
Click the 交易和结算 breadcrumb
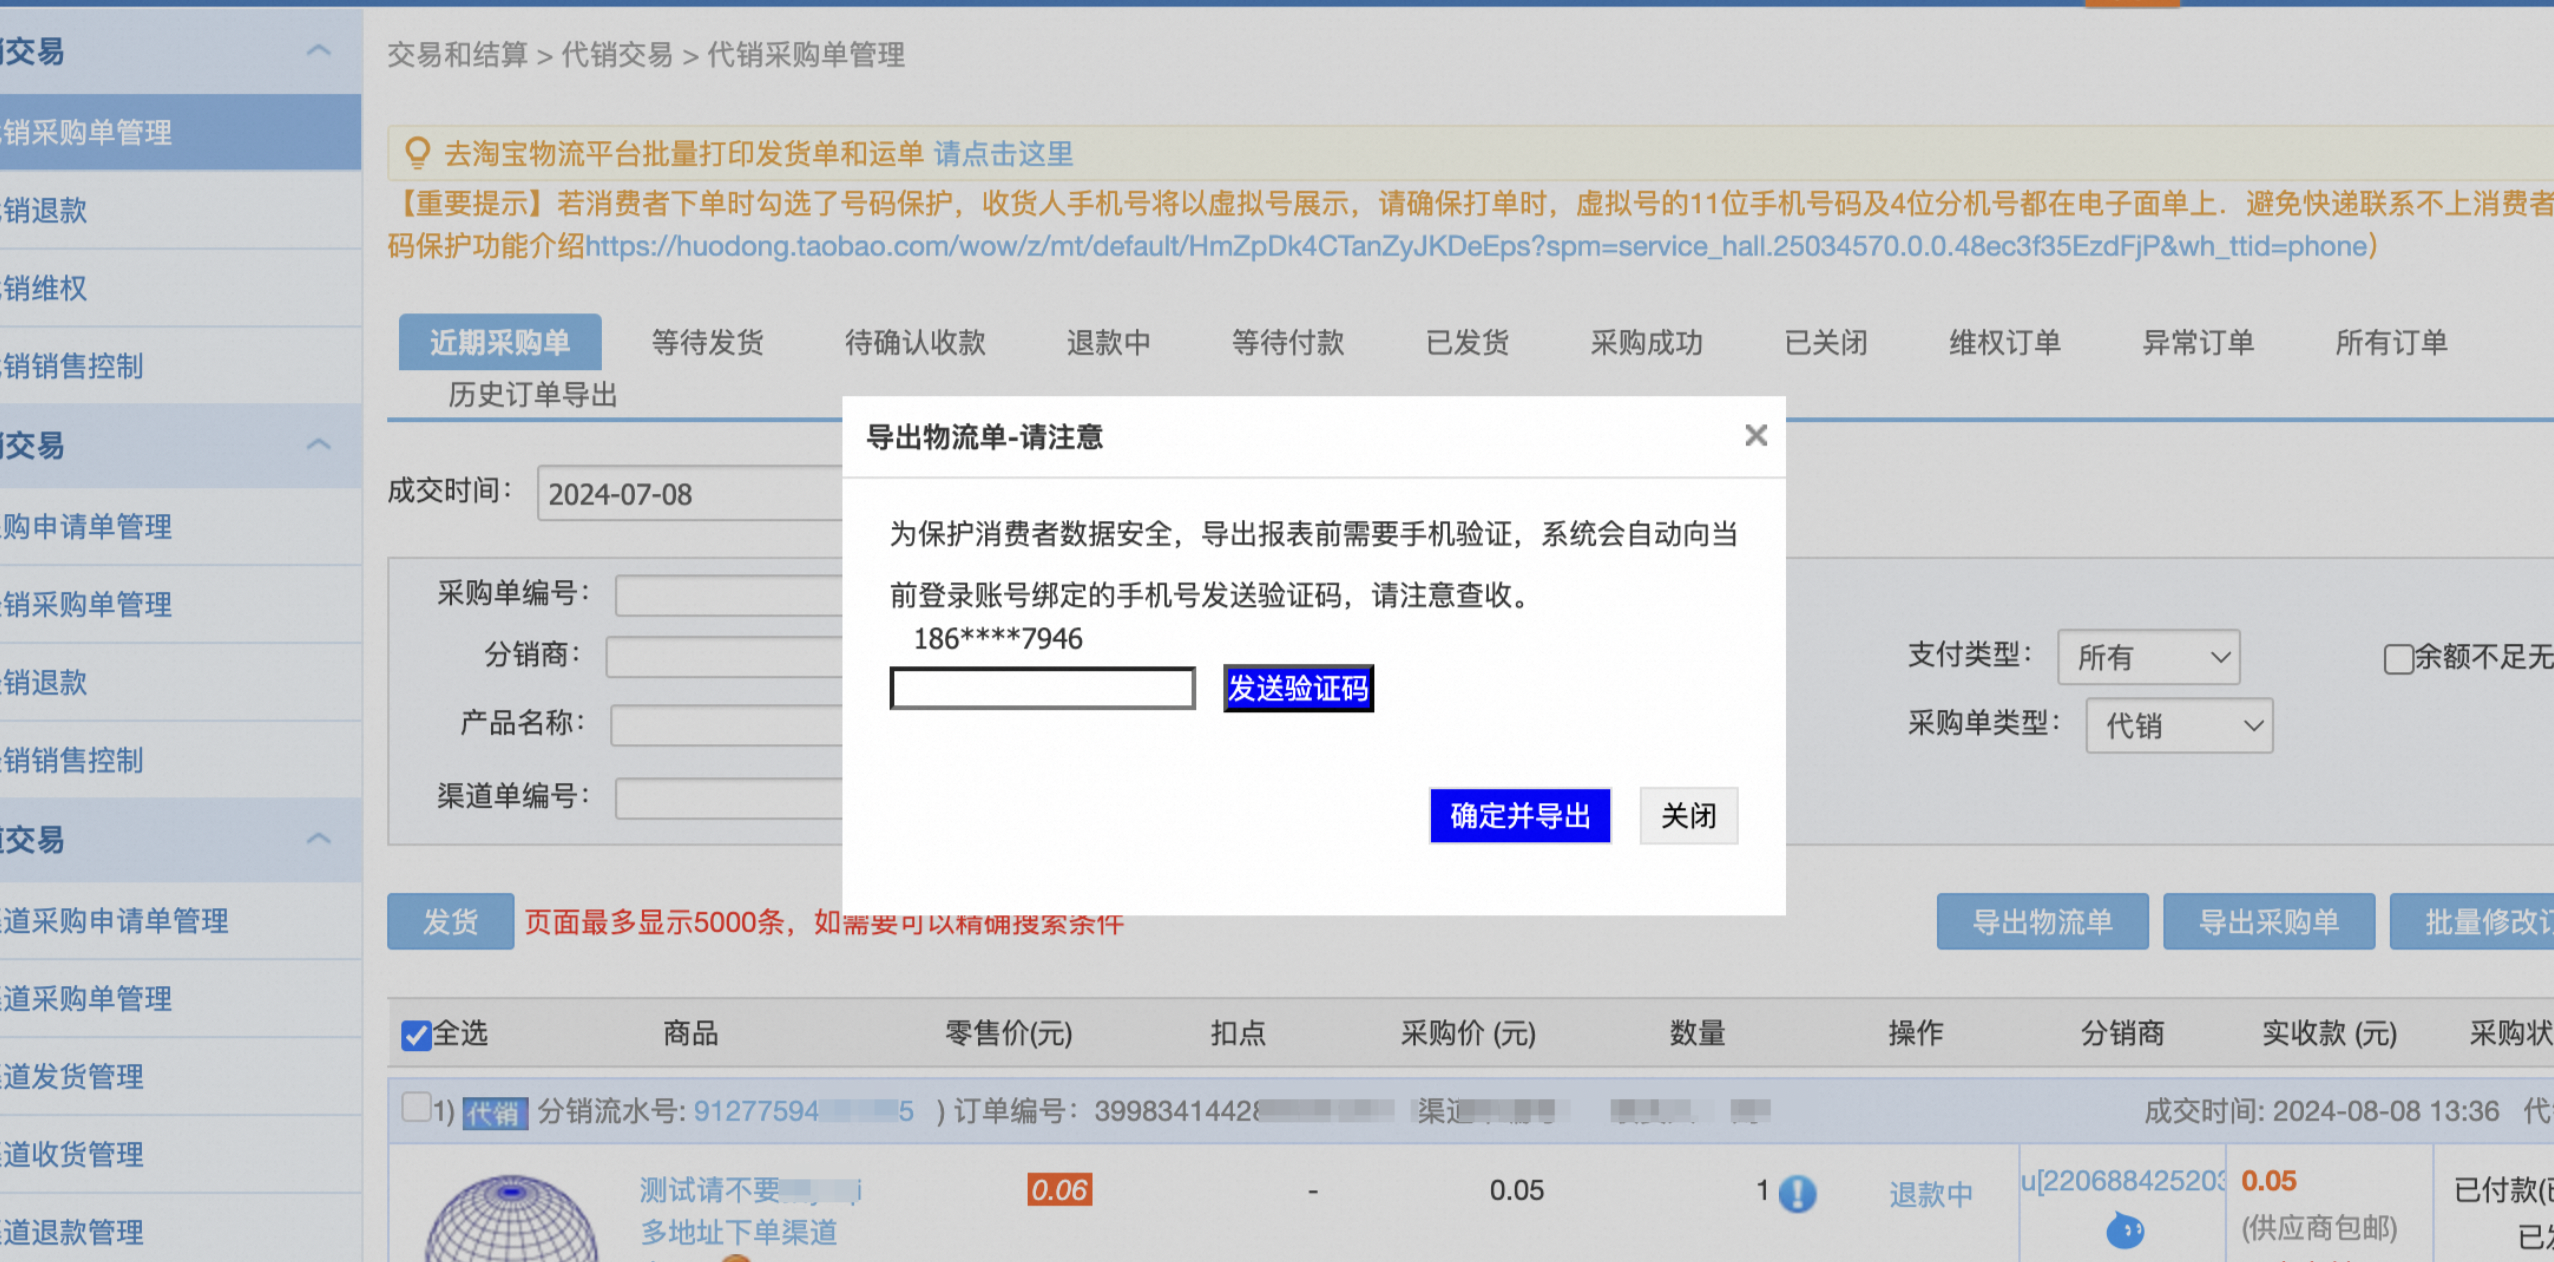click(x=457, y=54)
